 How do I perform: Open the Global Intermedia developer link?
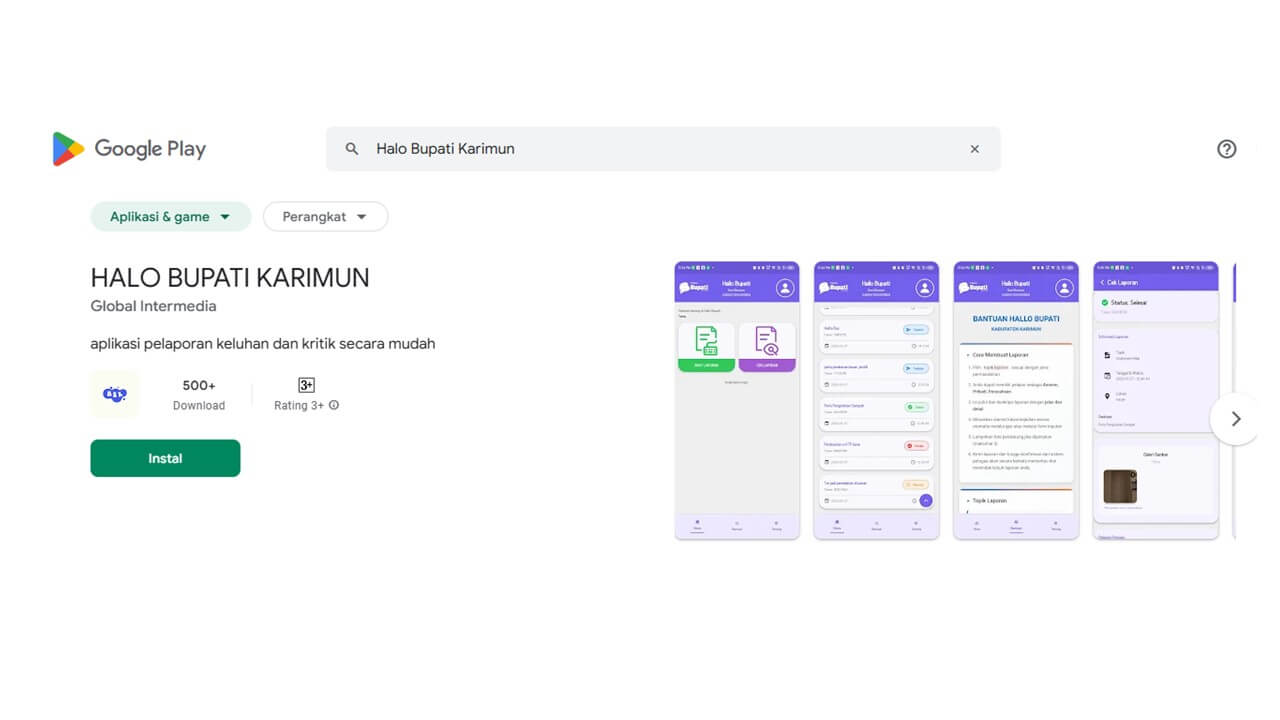click(x=153, y=306)
